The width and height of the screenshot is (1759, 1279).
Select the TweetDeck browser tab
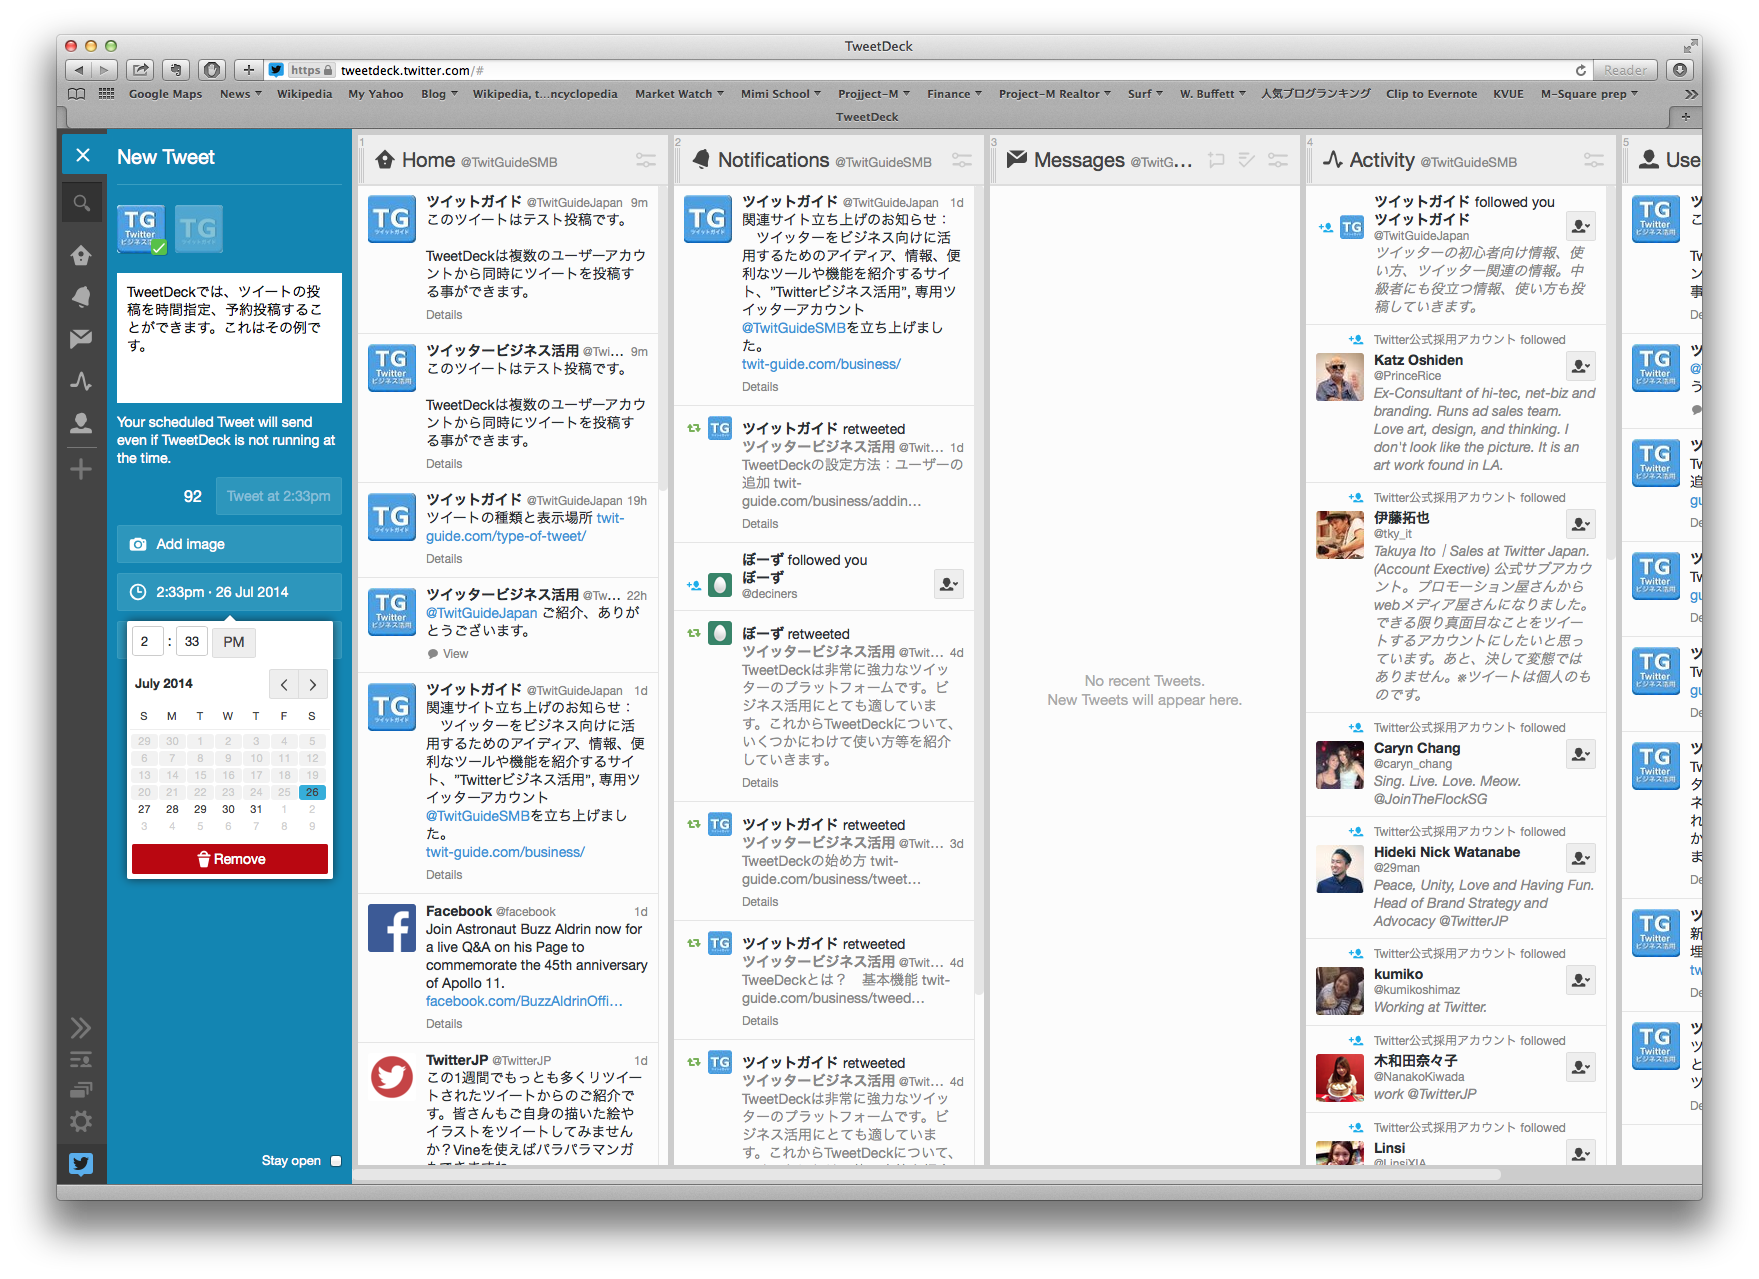coord(867,117)
